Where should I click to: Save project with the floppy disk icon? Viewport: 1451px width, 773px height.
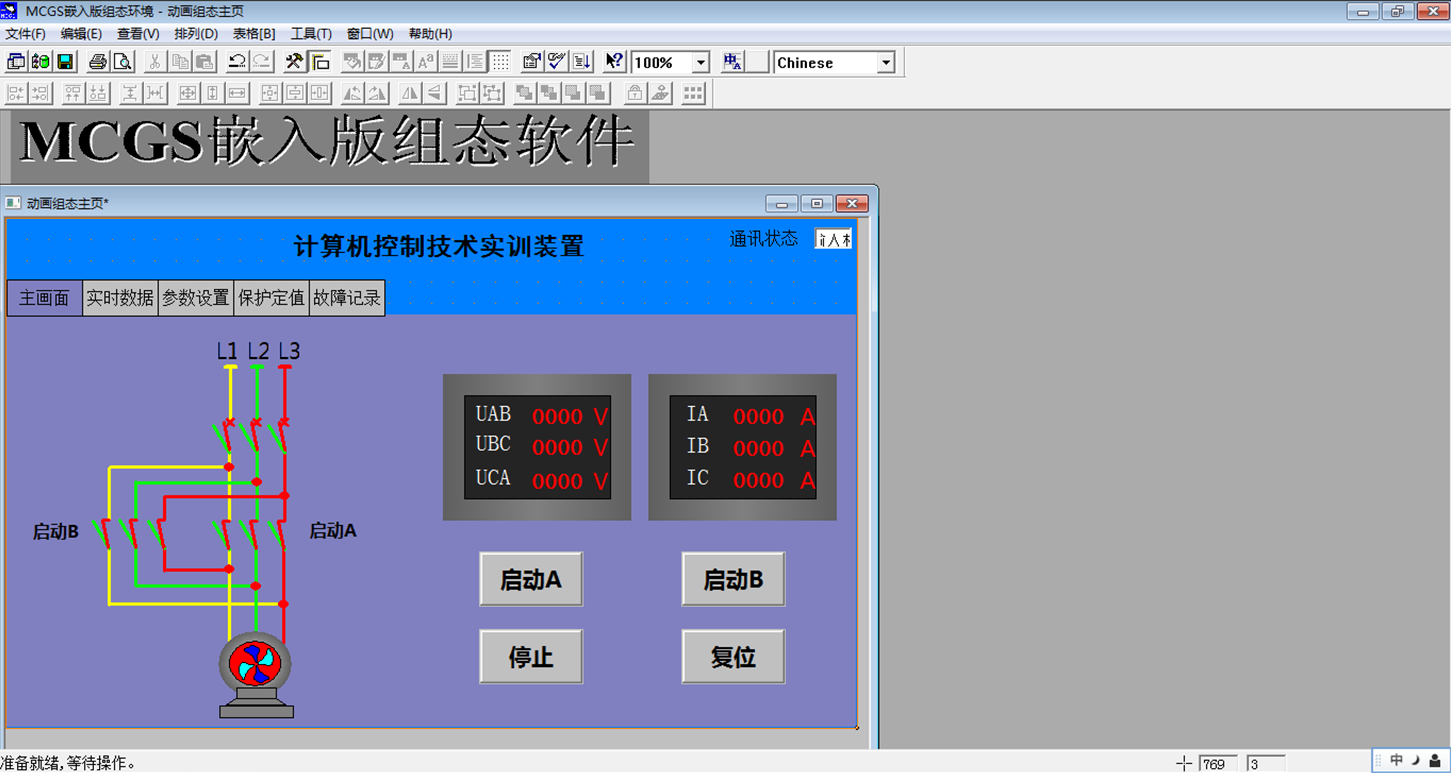pyautogui.click(x=64, y=62)
